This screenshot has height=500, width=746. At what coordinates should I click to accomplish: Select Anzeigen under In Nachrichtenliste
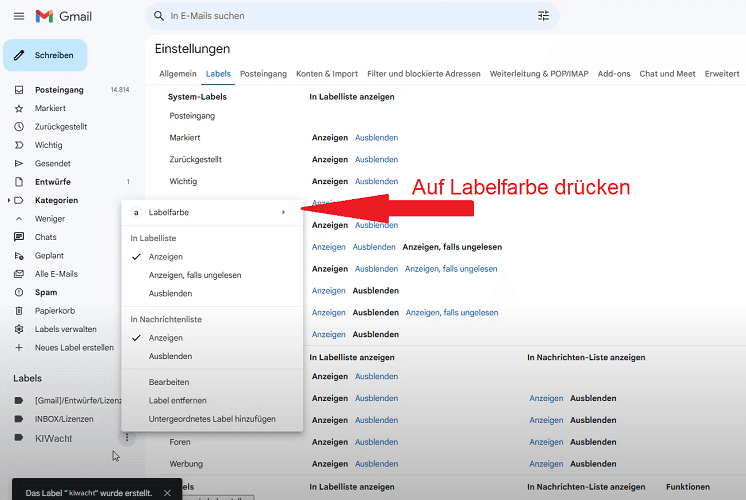coord(166,338)
